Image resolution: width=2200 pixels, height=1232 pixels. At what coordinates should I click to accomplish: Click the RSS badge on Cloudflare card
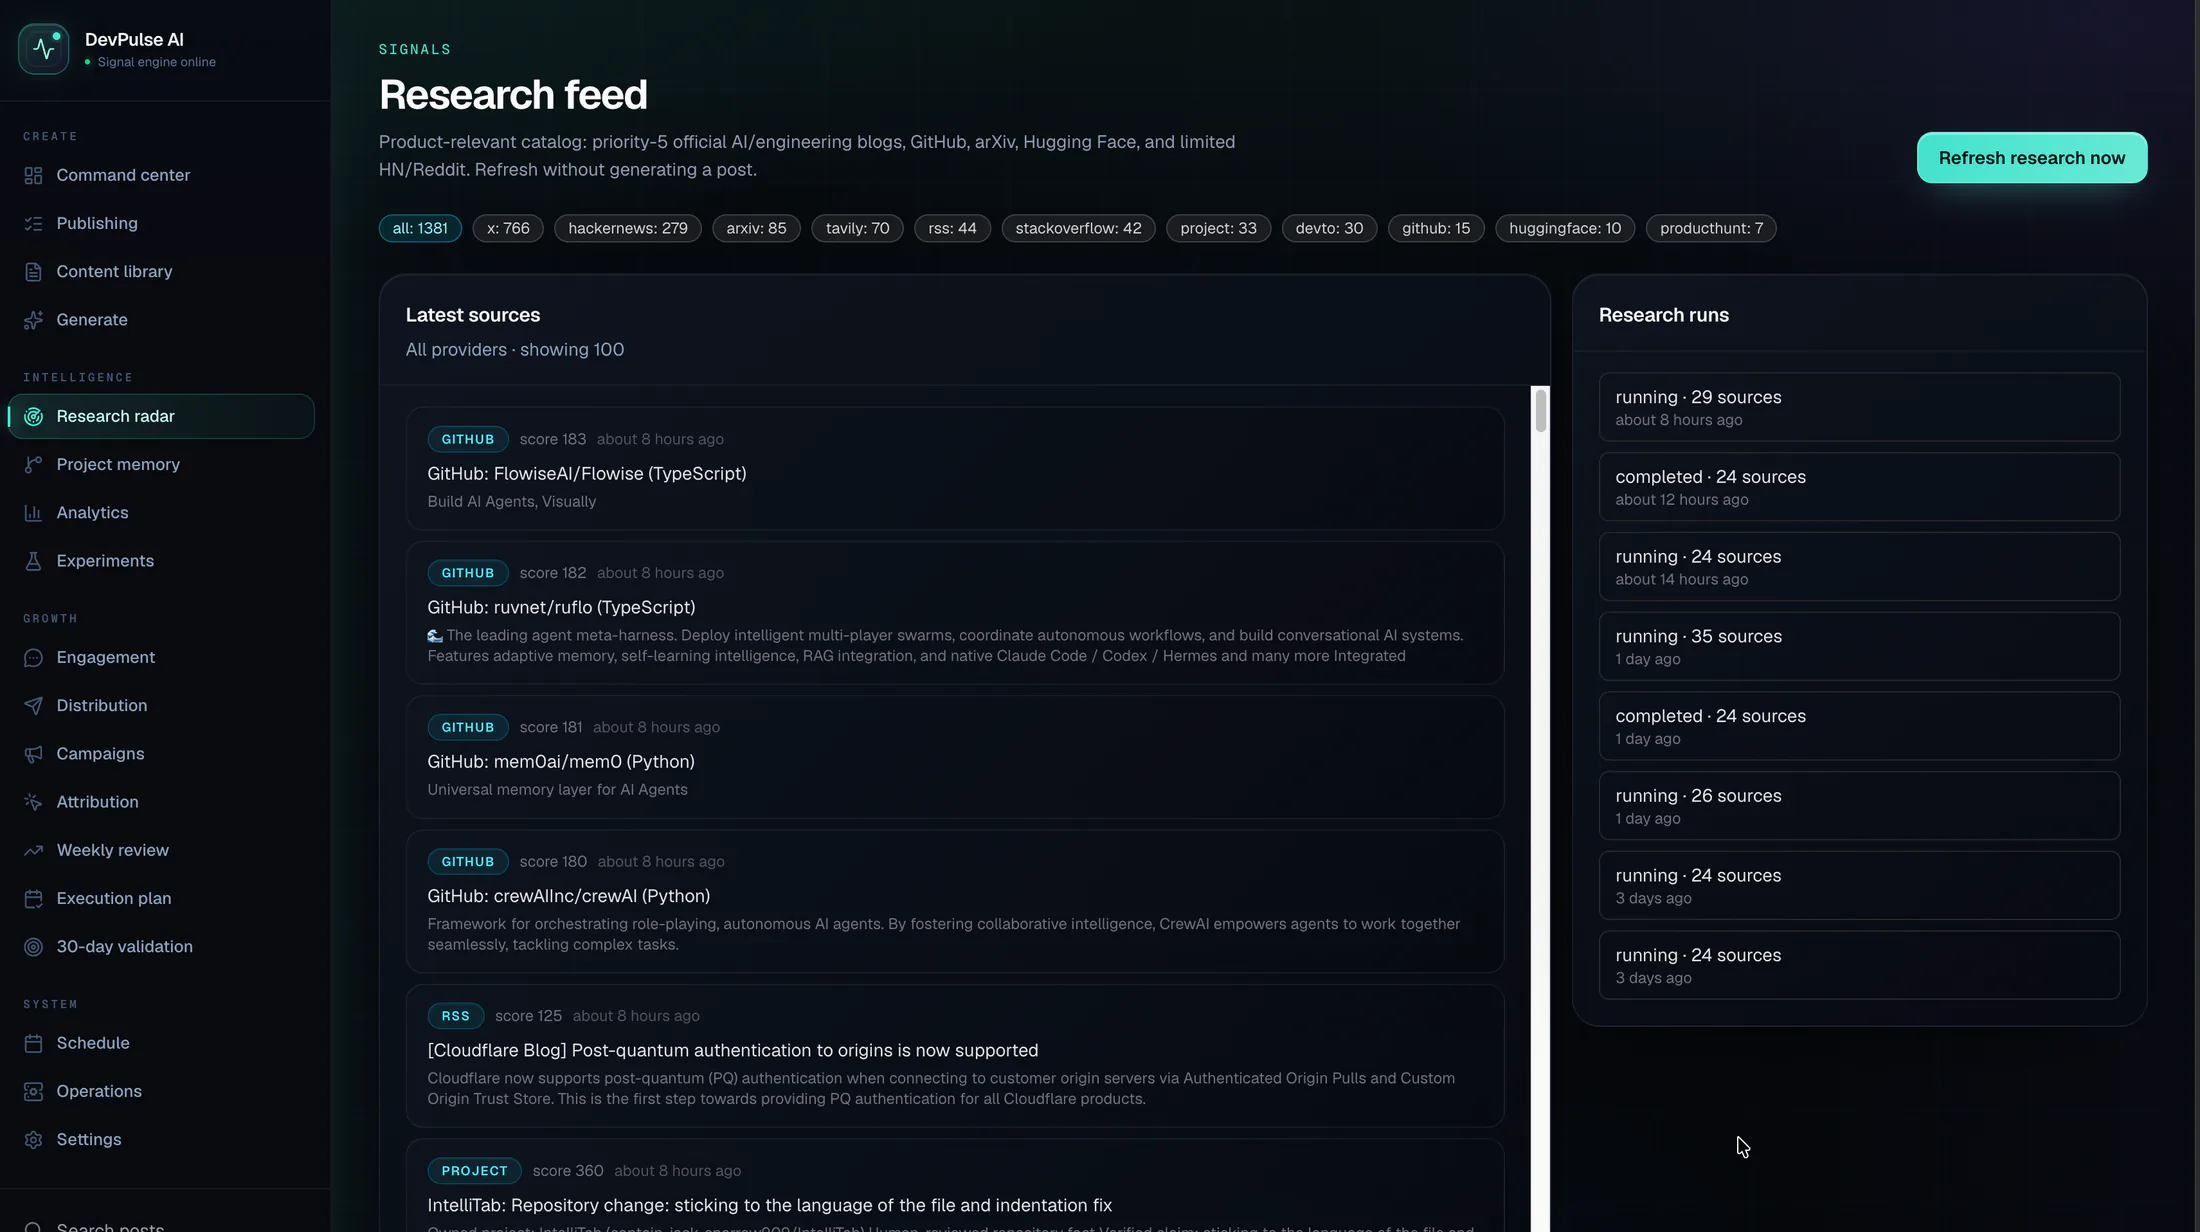[456, 1016]
